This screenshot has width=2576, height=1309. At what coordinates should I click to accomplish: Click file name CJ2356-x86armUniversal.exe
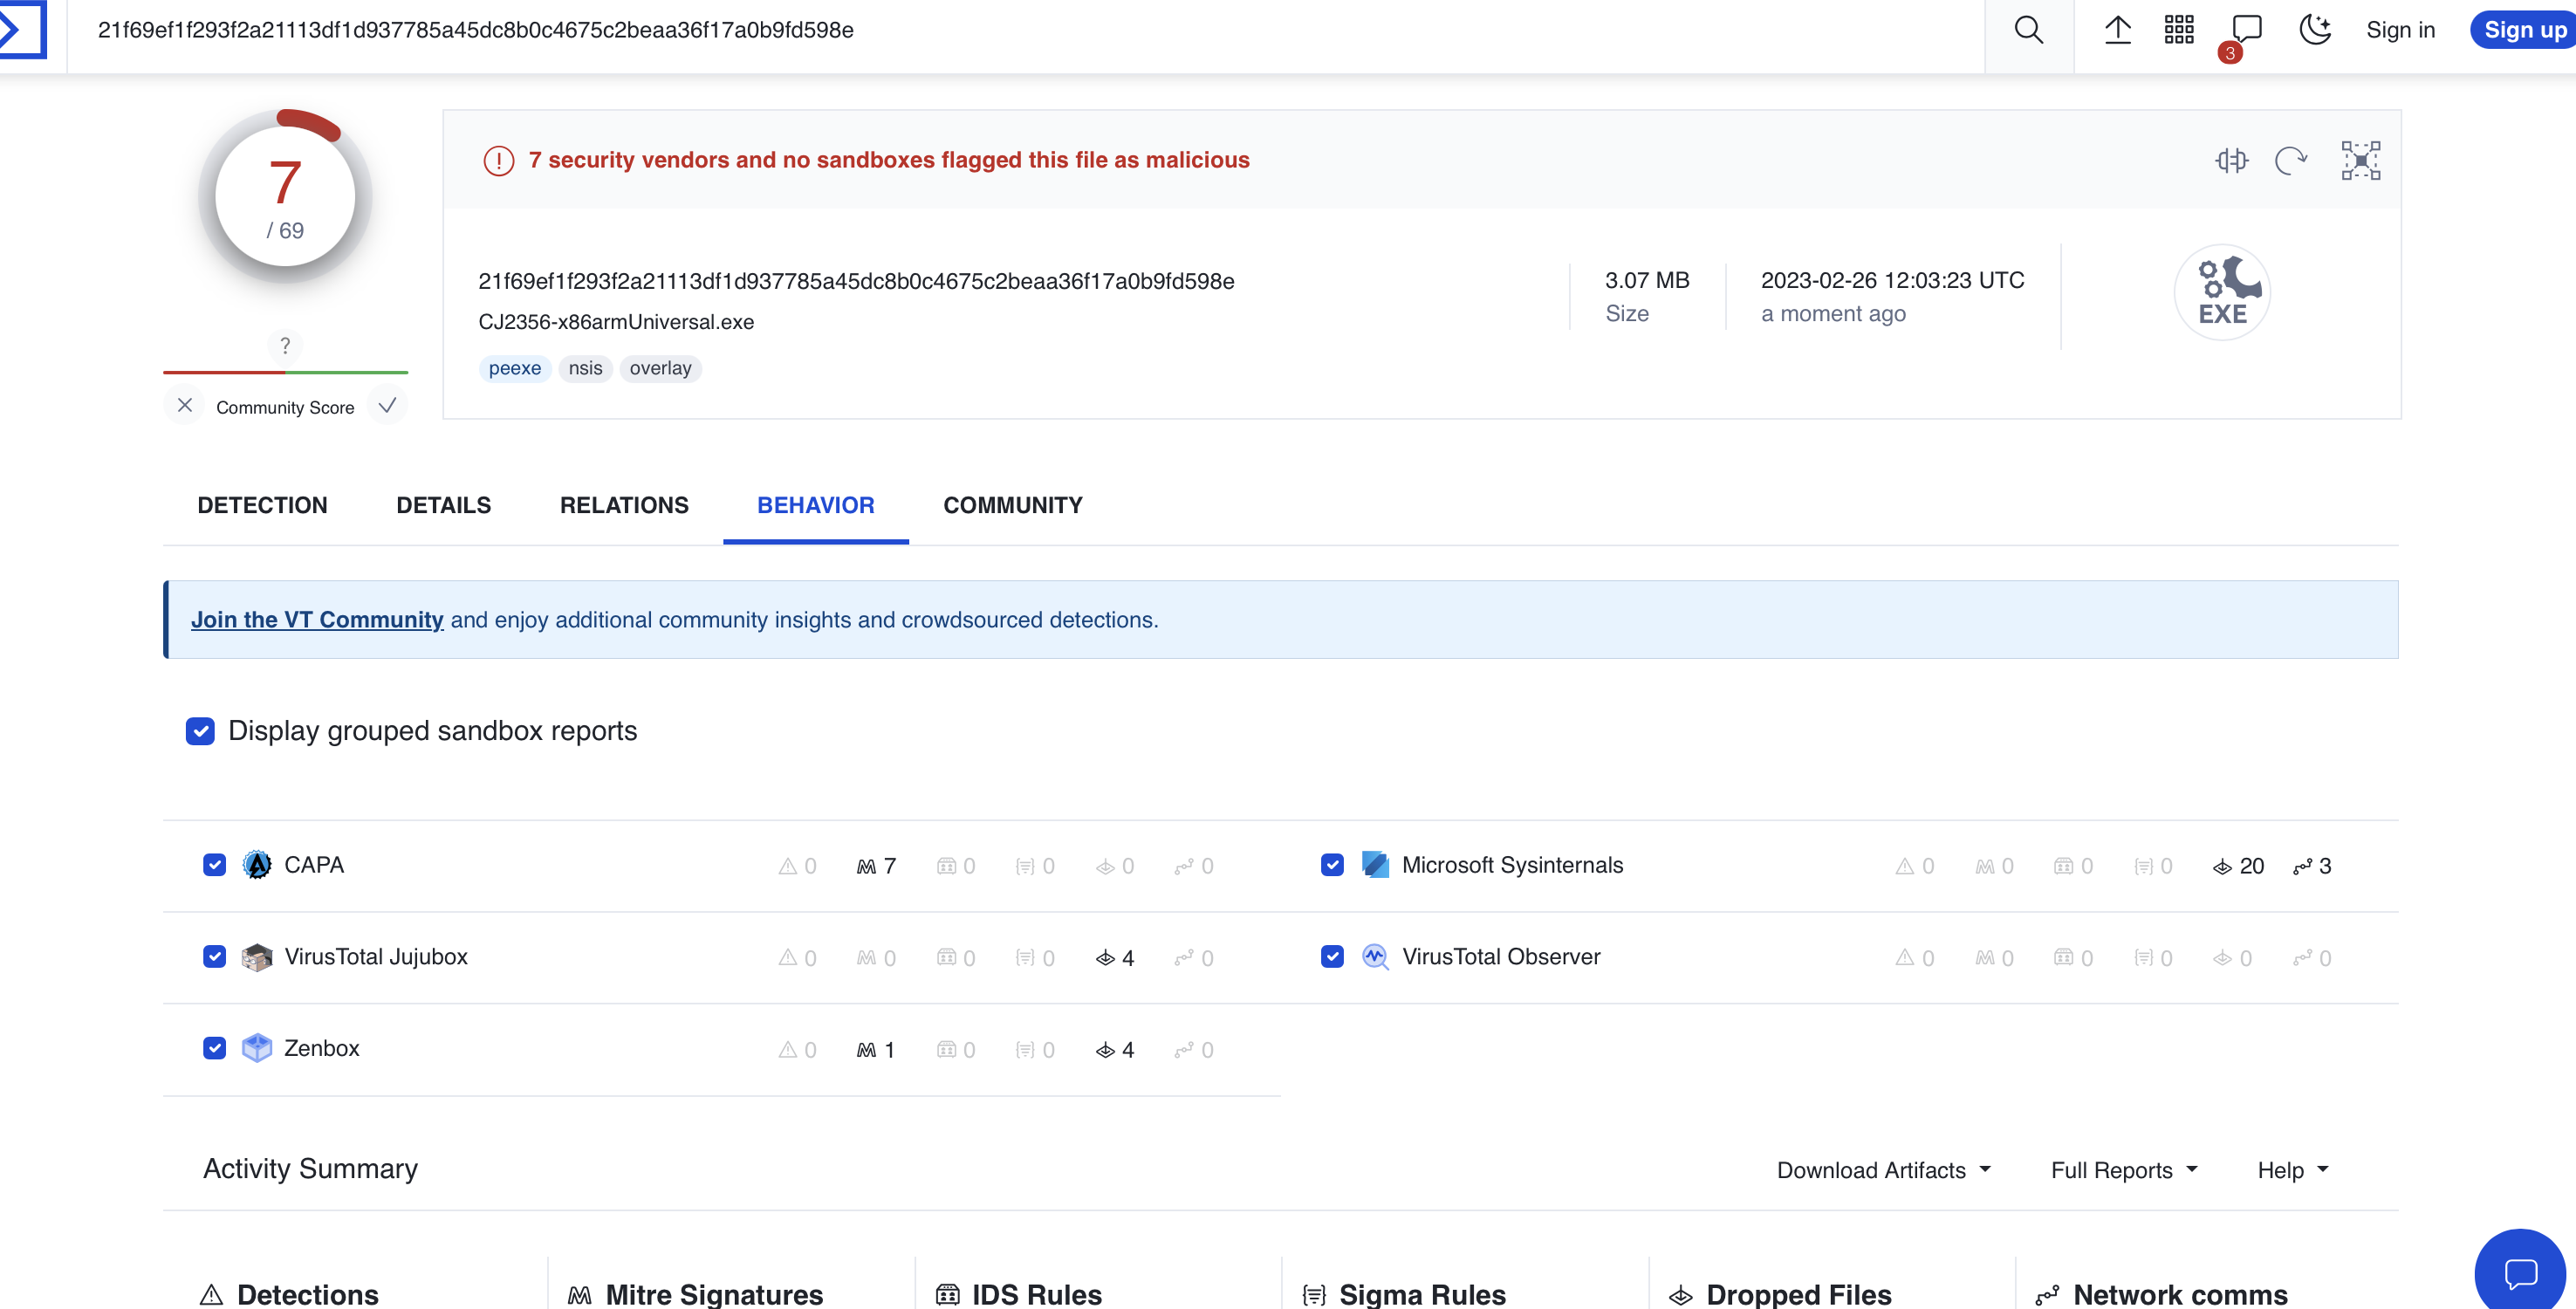tap(616, 322)
